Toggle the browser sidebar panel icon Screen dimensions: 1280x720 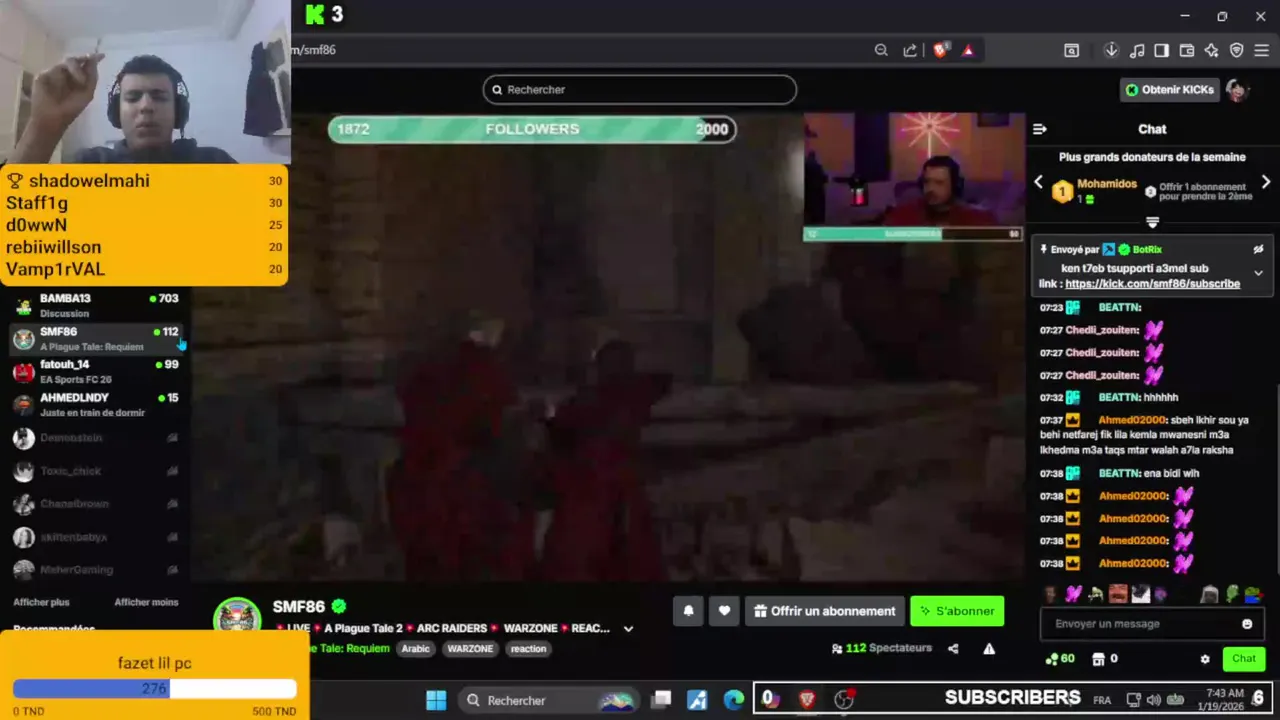(1161, 50)
